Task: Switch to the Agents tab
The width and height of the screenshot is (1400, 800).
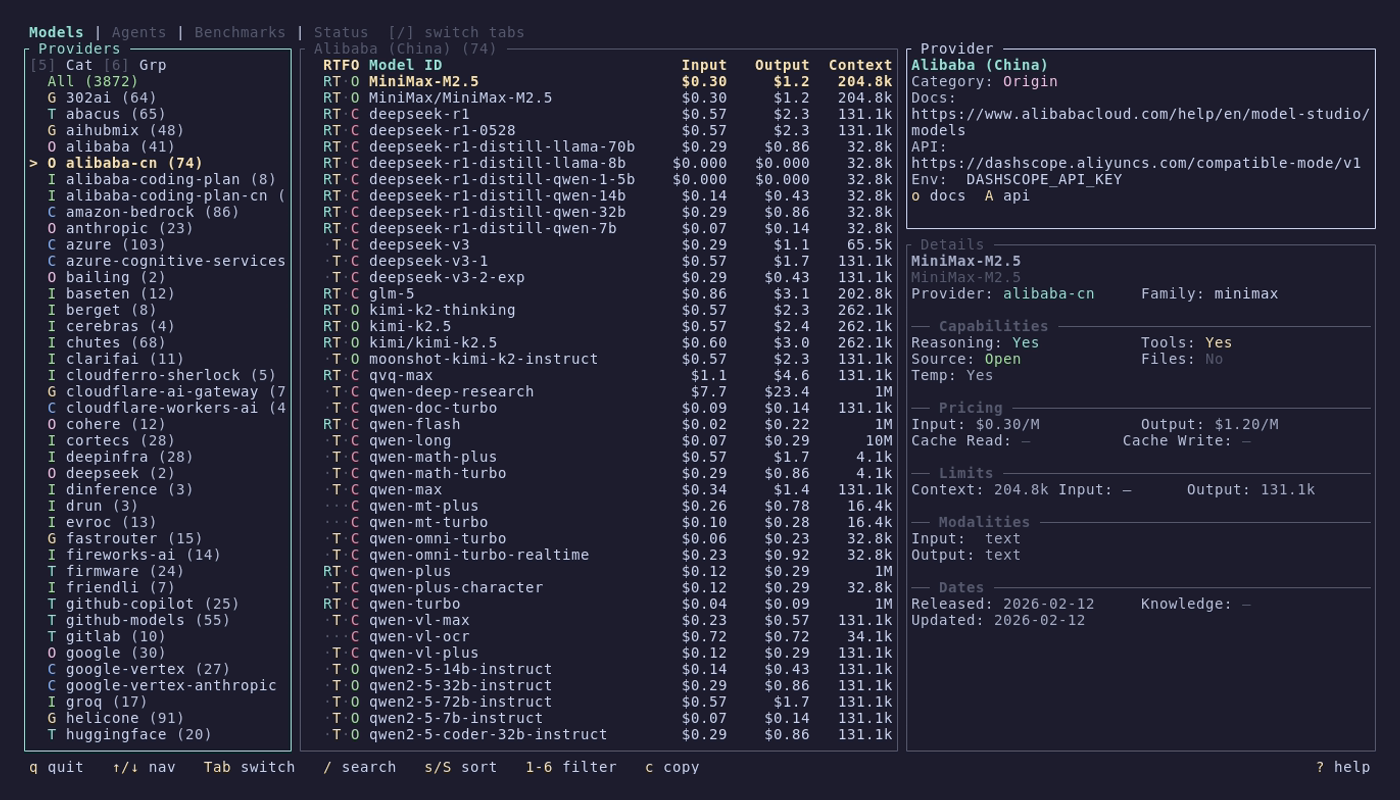Action: click(x=139, y=32)
